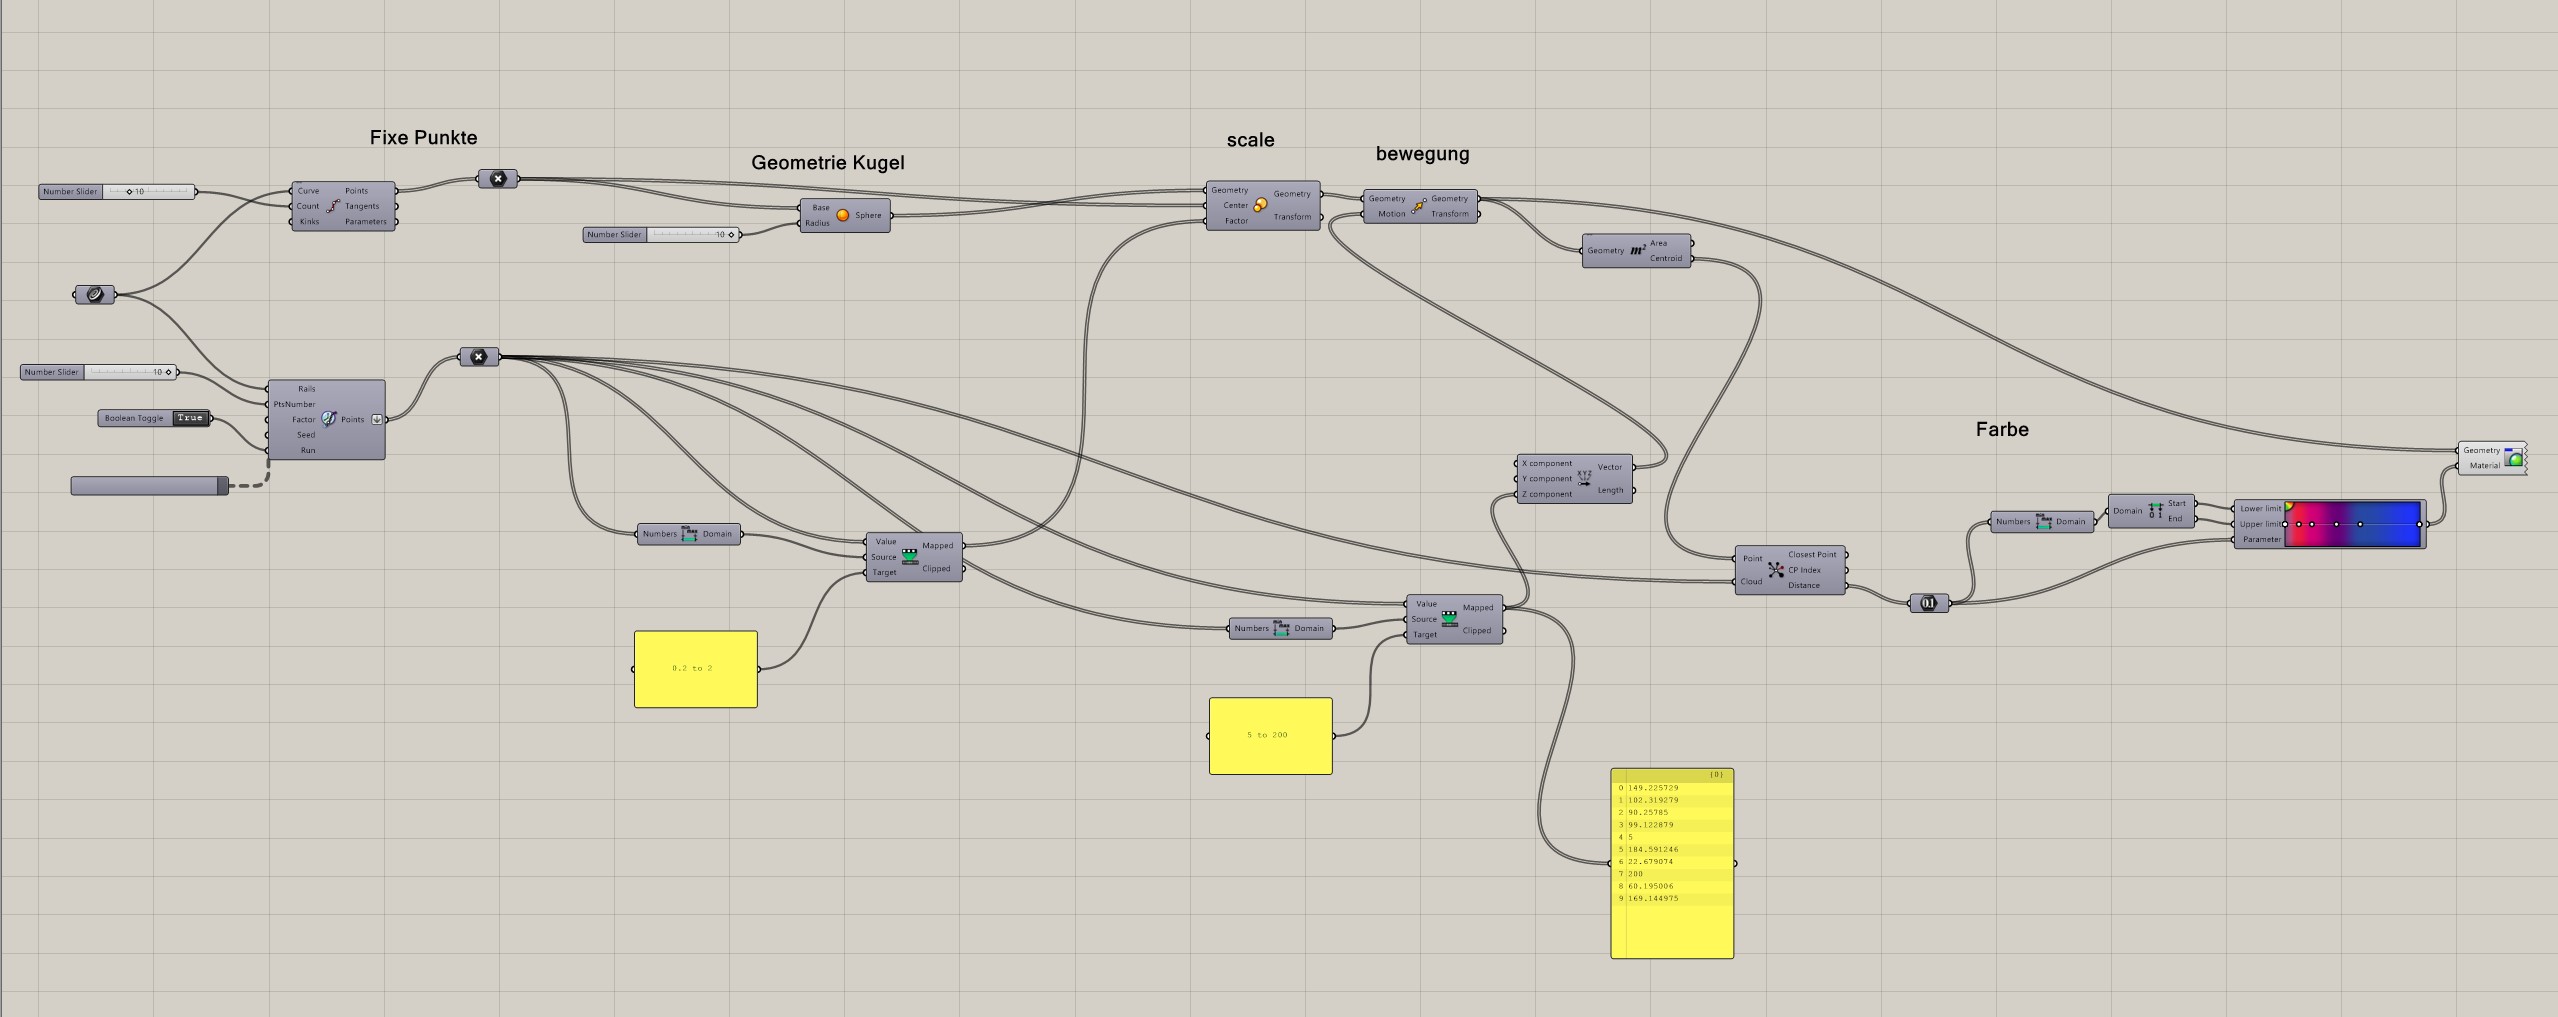Click the Closest Point component icon
This screenshot has height=1017, width=2558.
1777,569
